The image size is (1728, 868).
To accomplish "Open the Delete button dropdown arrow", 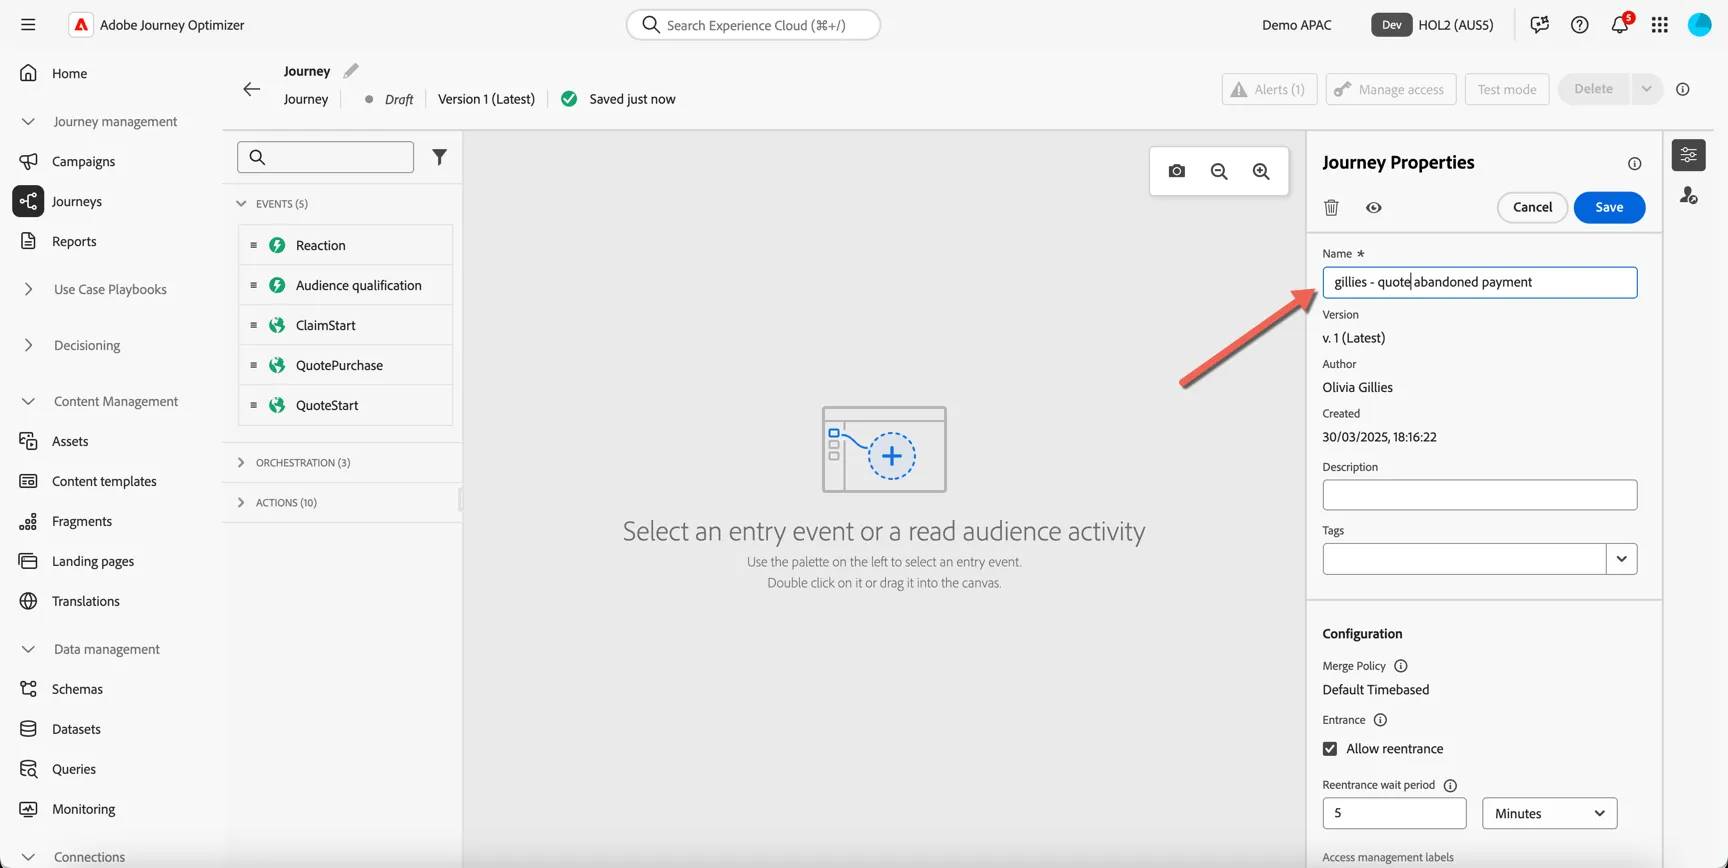I will point(1646,89).
